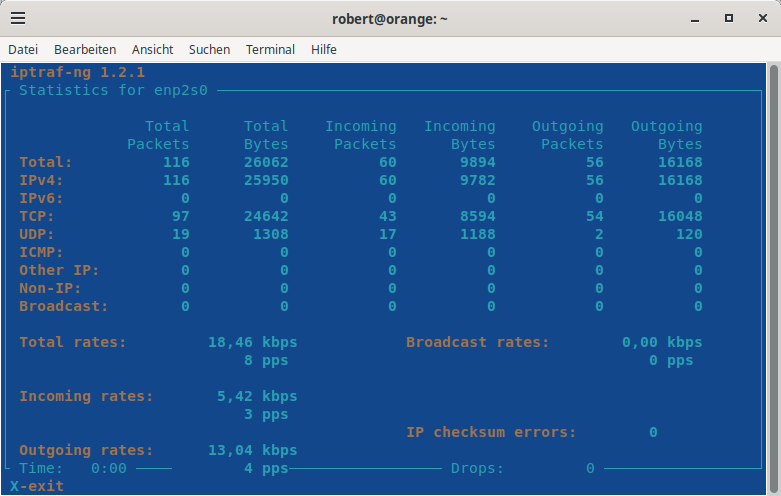Click the title bar text robert@orange

pyautogui.click(x=390, y=19)
